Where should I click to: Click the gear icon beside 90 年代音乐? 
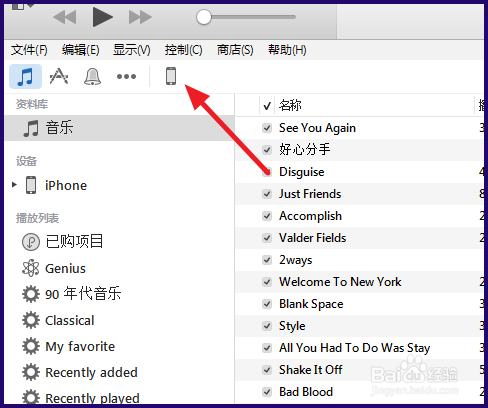pos(31,294)
